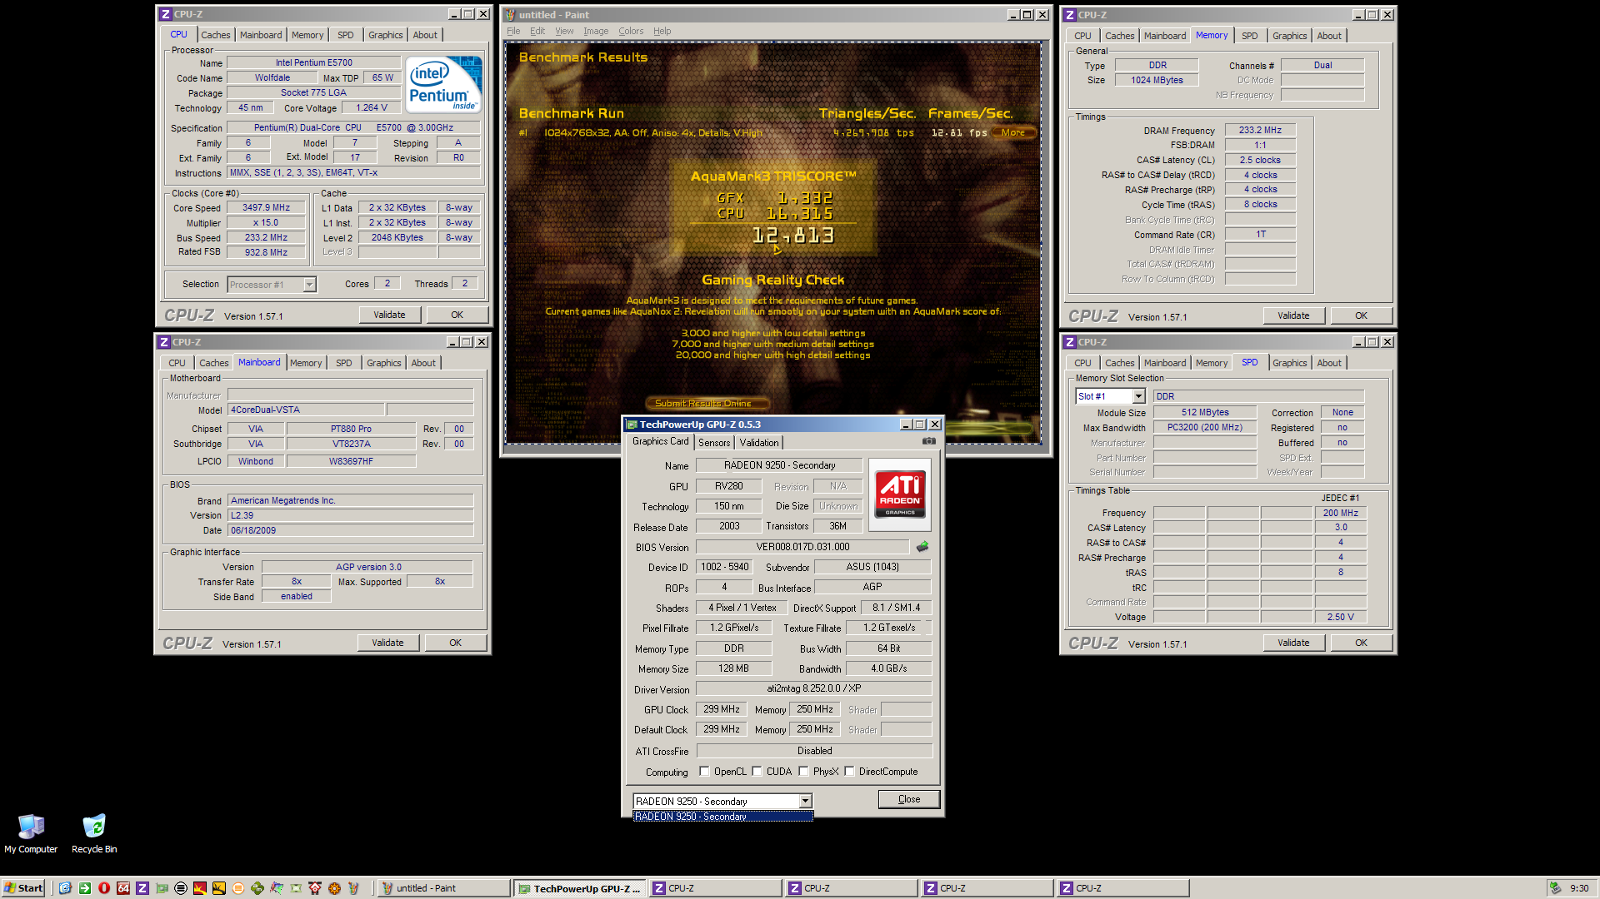Viewport: 1600px width, 899px height.
Task: Open the GPU selector dropdown arrow in GPU-Z
Action: pyautogui.click(x=805, y=801)
